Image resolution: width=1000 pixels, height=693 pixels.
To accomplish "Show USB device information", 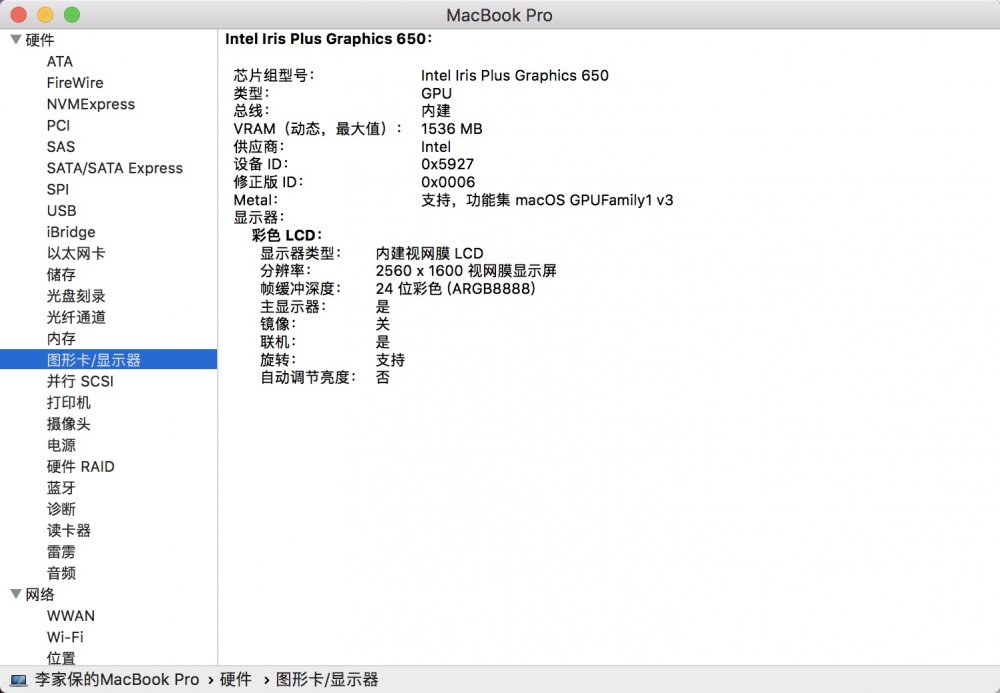I will click(x=61, y=210).
